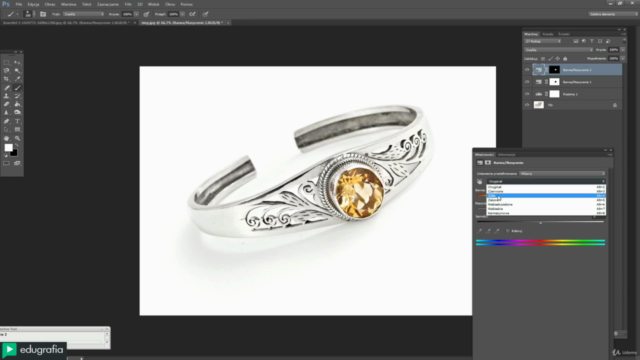Select the Rectangular Marquee tool
This screenshot has height=360, width=640.
click(7, 62)
